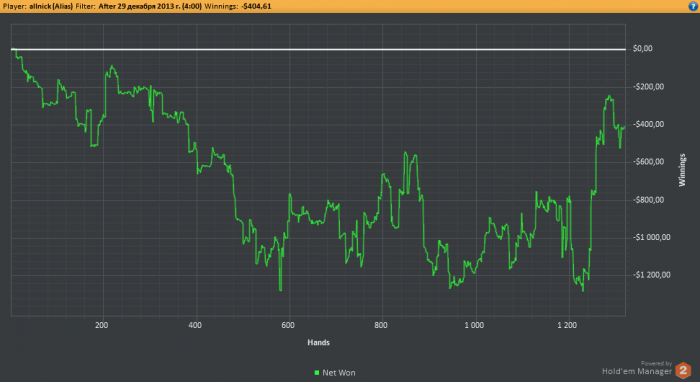Click the -$400,00 axis label
700x382 pixels.
click(x=648, y=124)
